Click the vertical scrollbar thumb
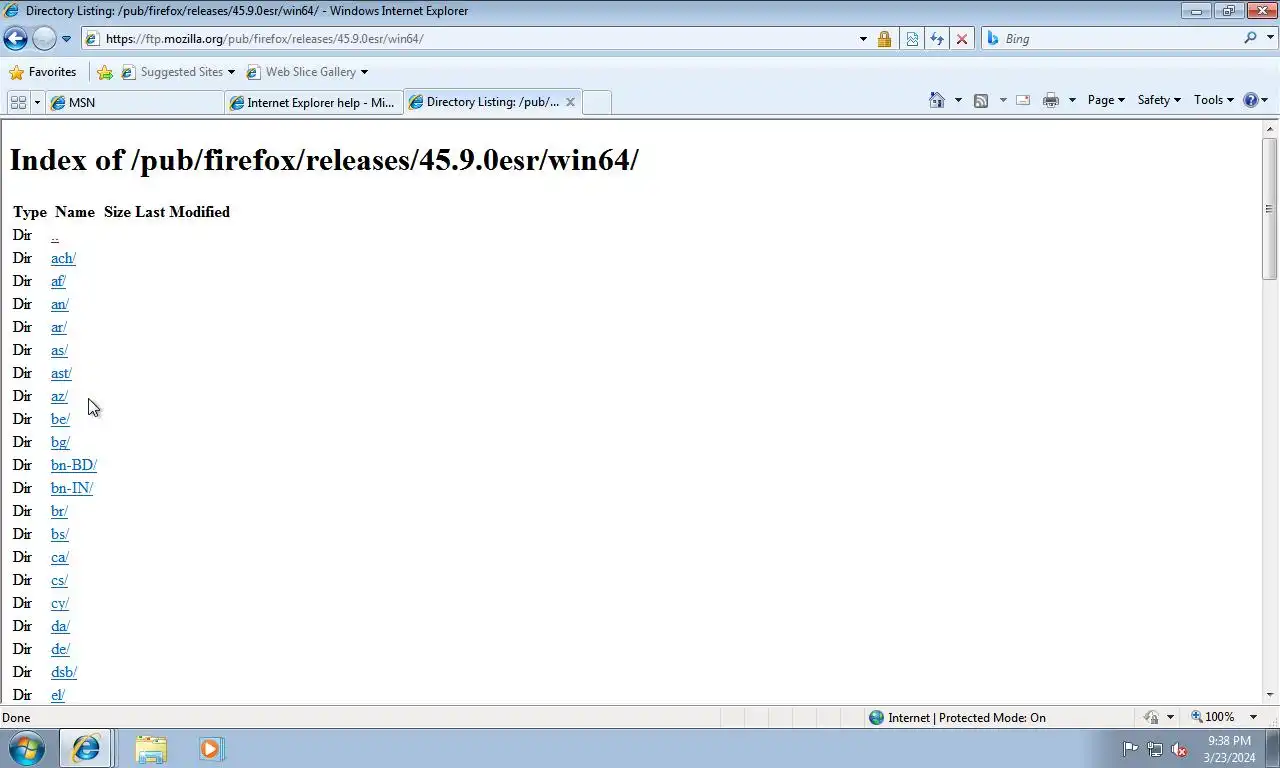This screenshot has height=768, width=1280. click(x=1270, y=208)
